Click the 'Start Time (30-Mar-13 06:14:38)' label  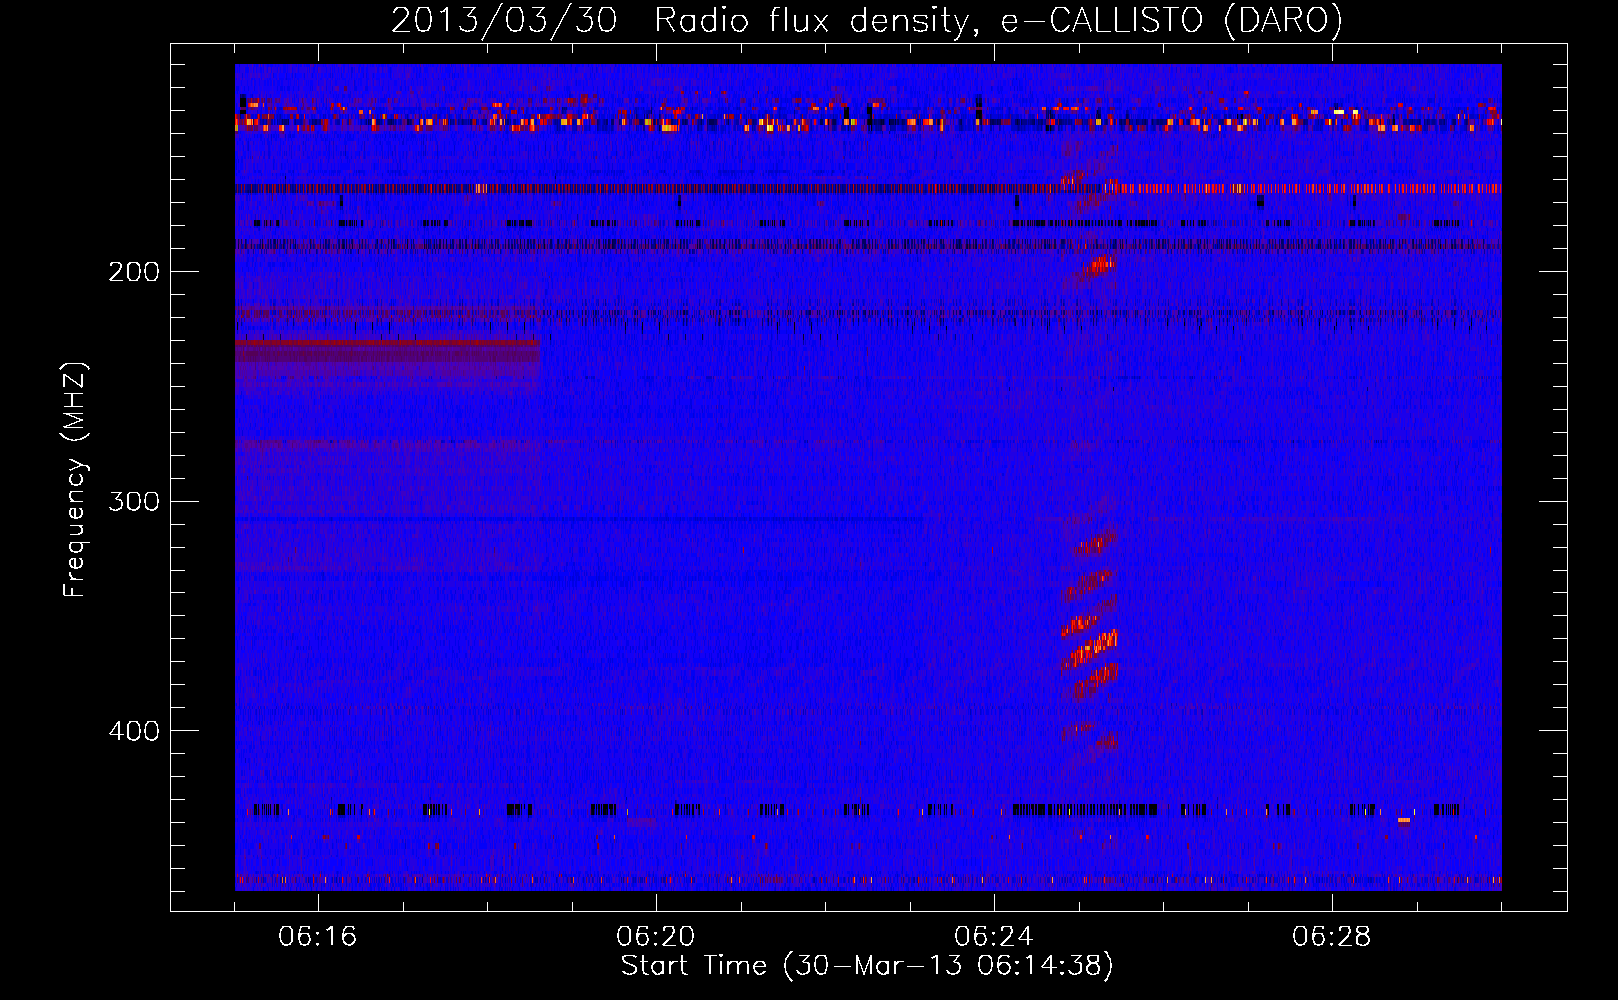coord(867,966)
